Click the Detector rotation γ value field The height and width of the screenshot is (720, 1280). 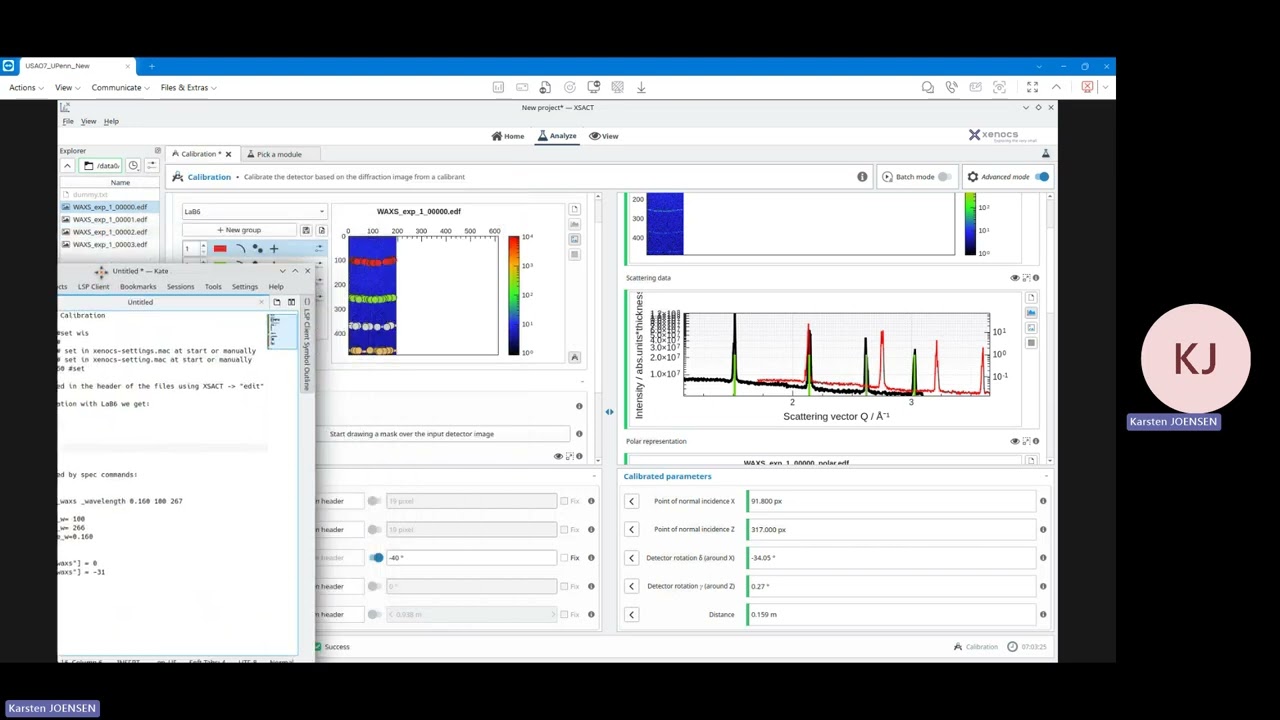coord(891,587)
